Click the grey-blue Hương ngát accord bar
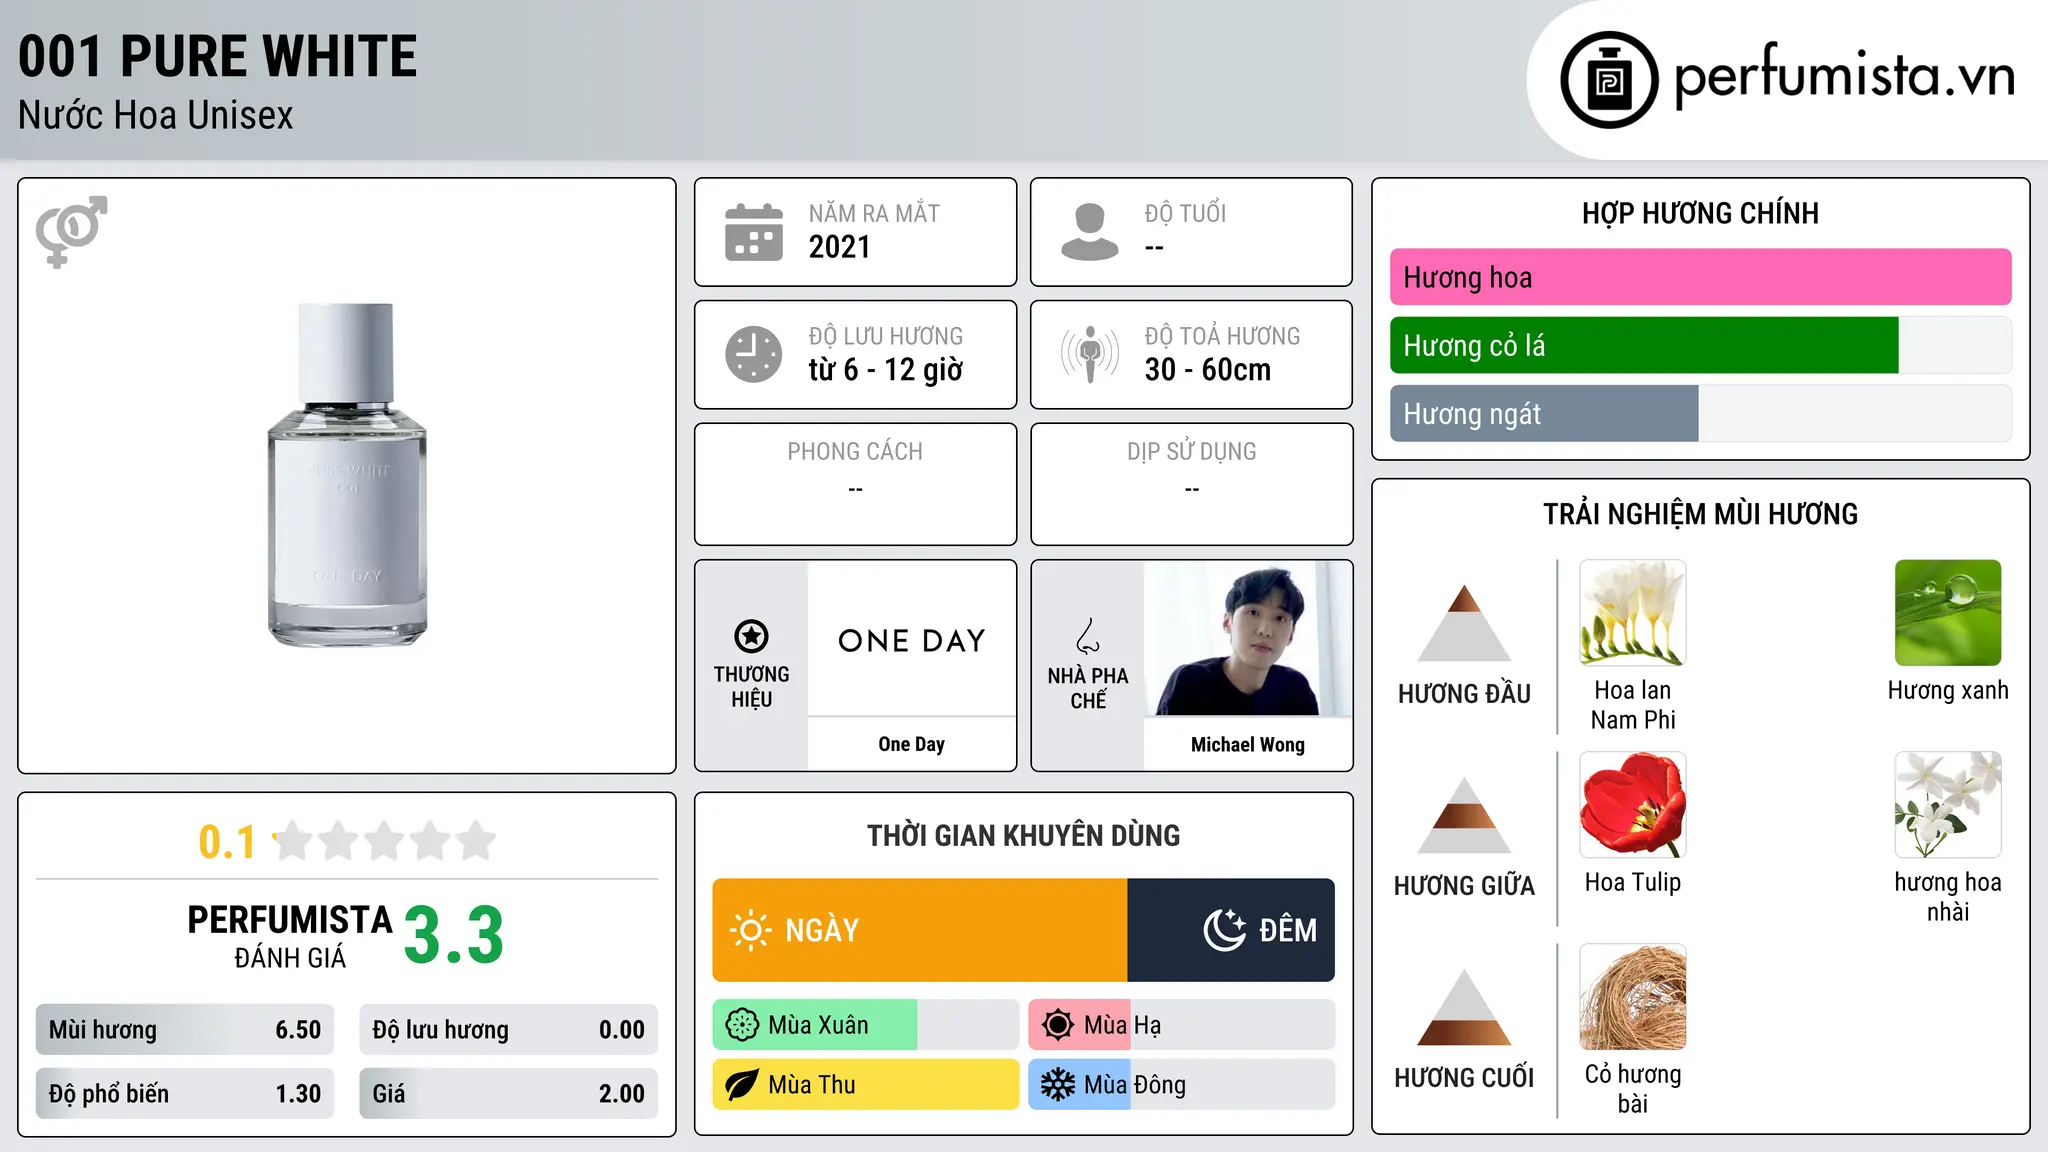The height and width of the screenshot is (1152, 2048). pos(1544,413)
